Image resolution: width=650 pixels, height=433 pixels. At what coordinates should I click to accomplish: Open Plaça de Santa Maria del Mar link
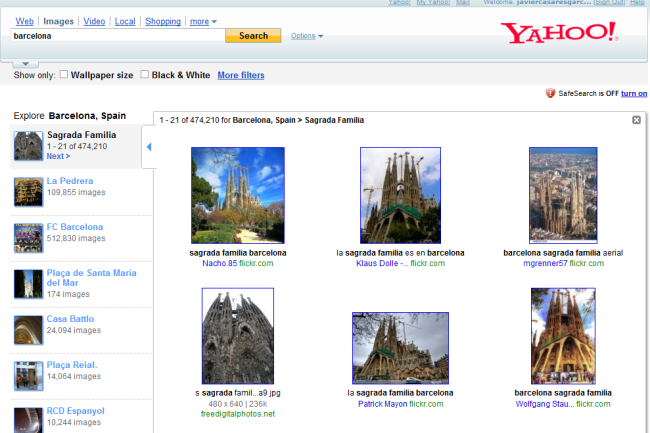(91, 278)
